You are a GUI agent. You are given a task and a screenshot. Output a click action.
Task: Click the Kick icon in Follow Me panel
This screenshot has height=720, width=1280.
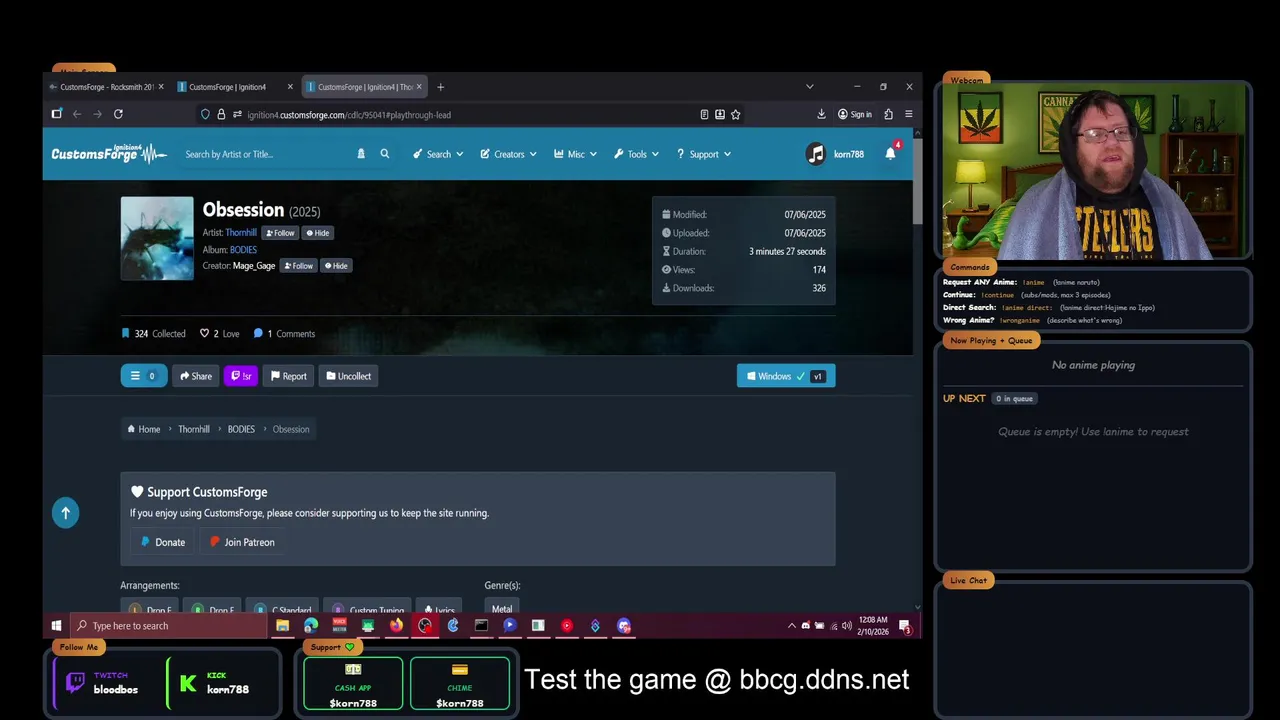[x=188, y=684]
